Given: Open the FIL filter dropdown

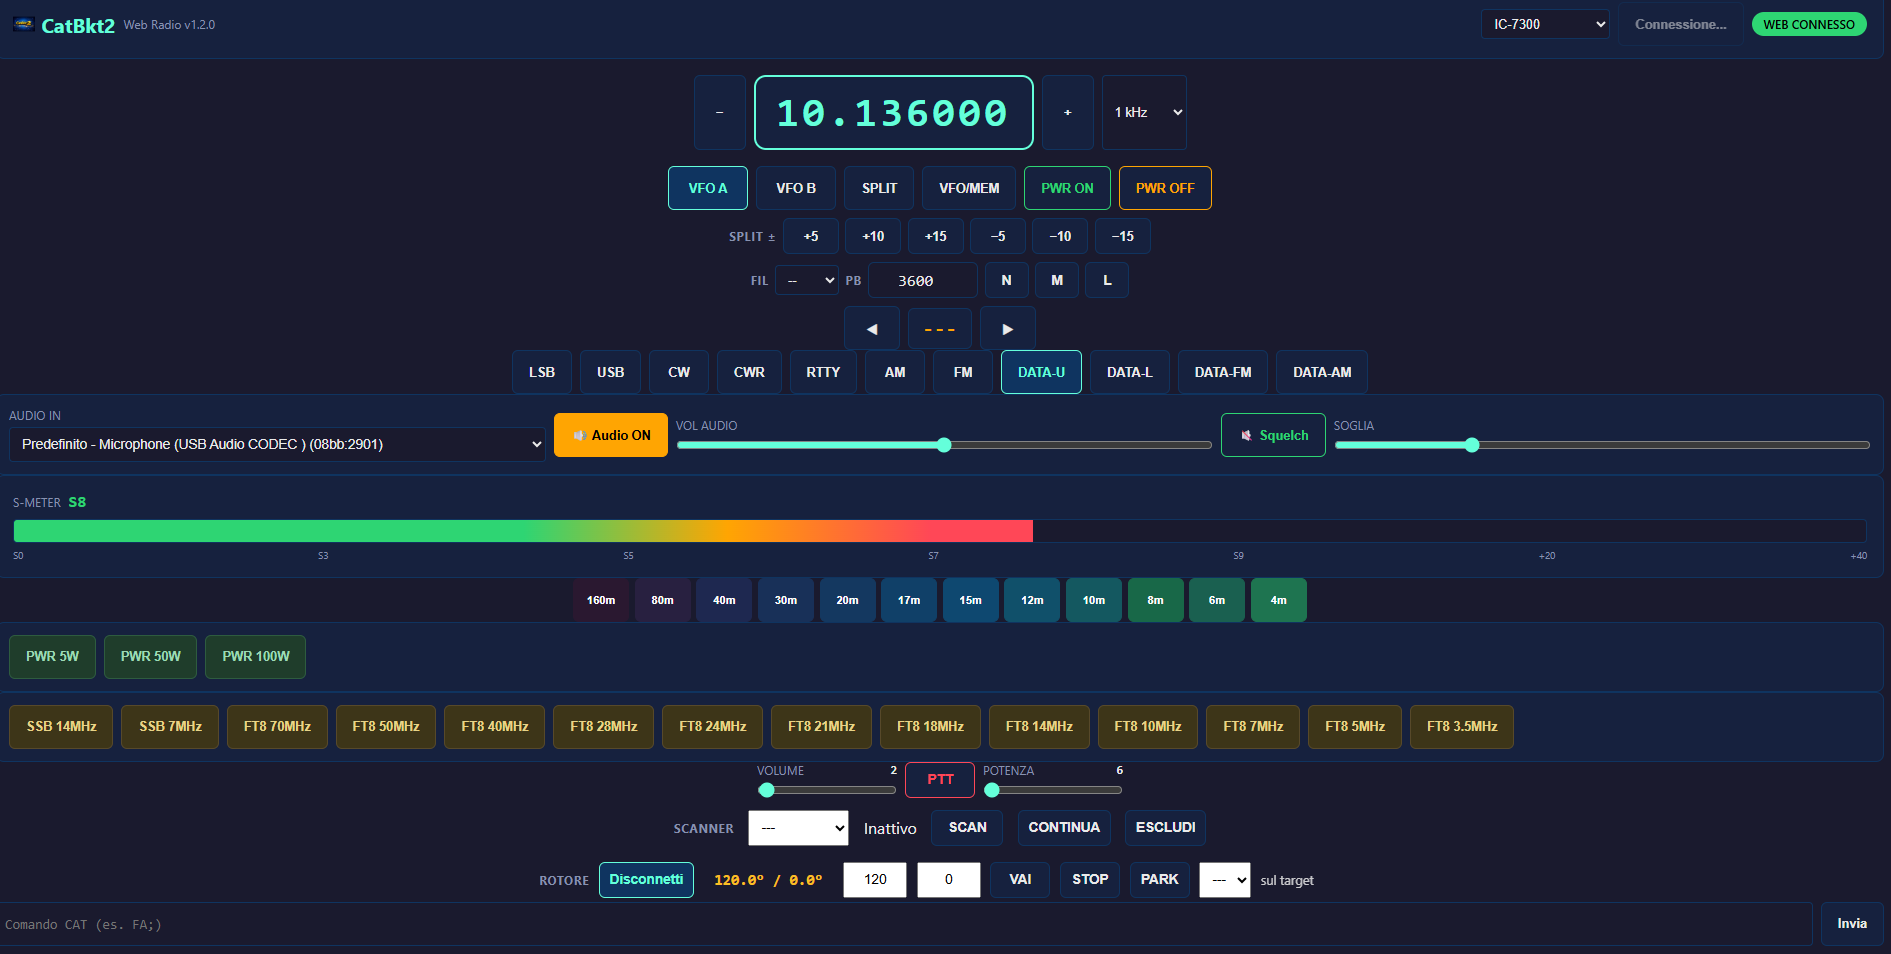Looking at the screenshot, I should point(807,281).
